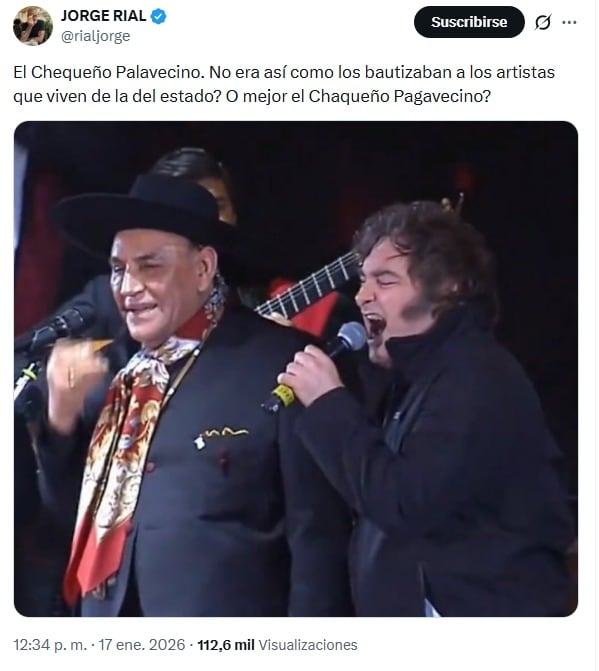Open the 112,6 mil view count
This screenshot has width=599, height=671.
pos(225,644)
